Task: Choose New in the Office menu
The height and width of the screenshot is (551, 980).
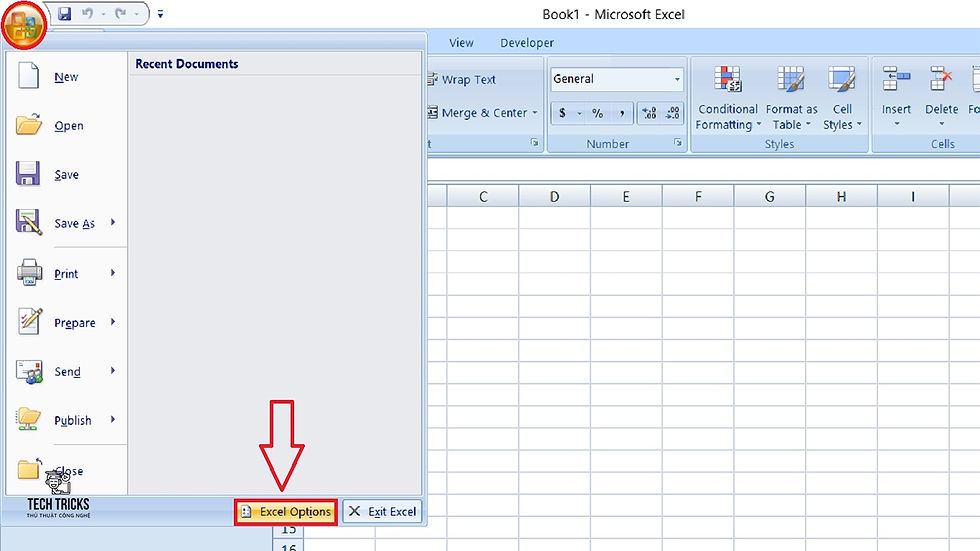Action: (x=66, y=77)
